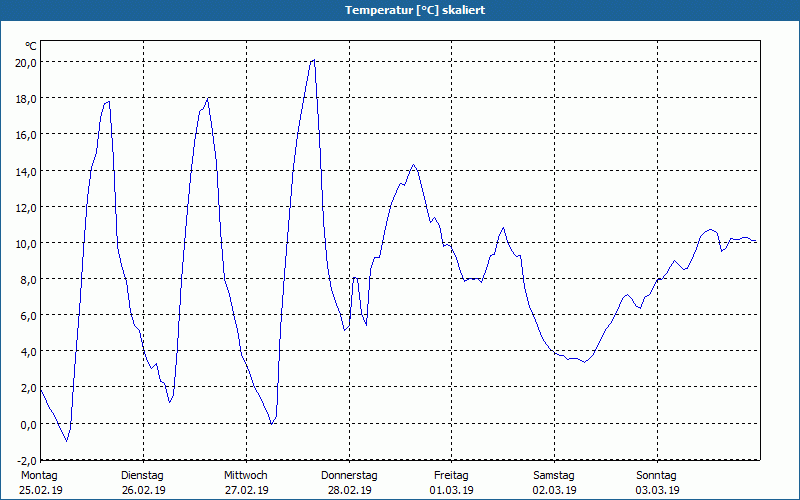Click the 14 °C peak on Thursday's curve
The image size is (800, 500).
(413, 165)
